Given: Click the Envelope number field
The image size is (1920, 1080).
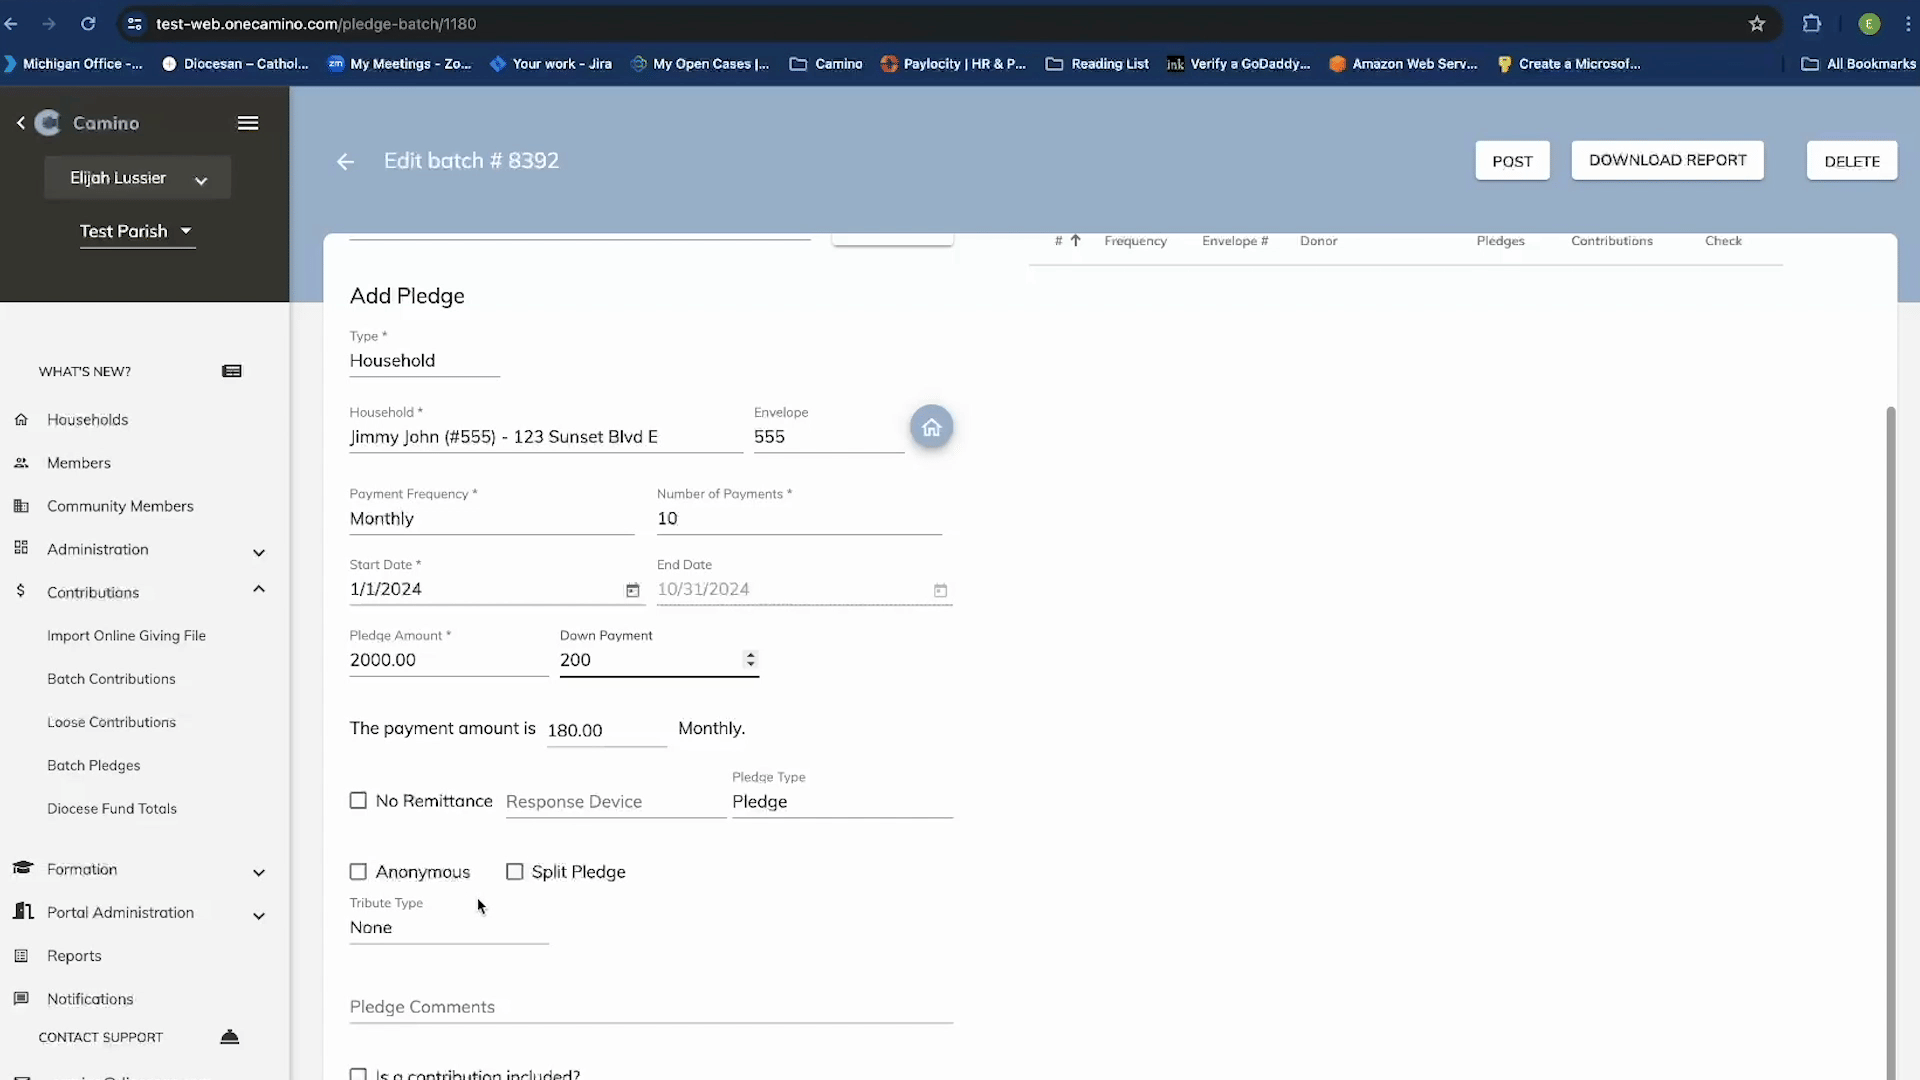Looking at the screenshot, I should [828, 436].
